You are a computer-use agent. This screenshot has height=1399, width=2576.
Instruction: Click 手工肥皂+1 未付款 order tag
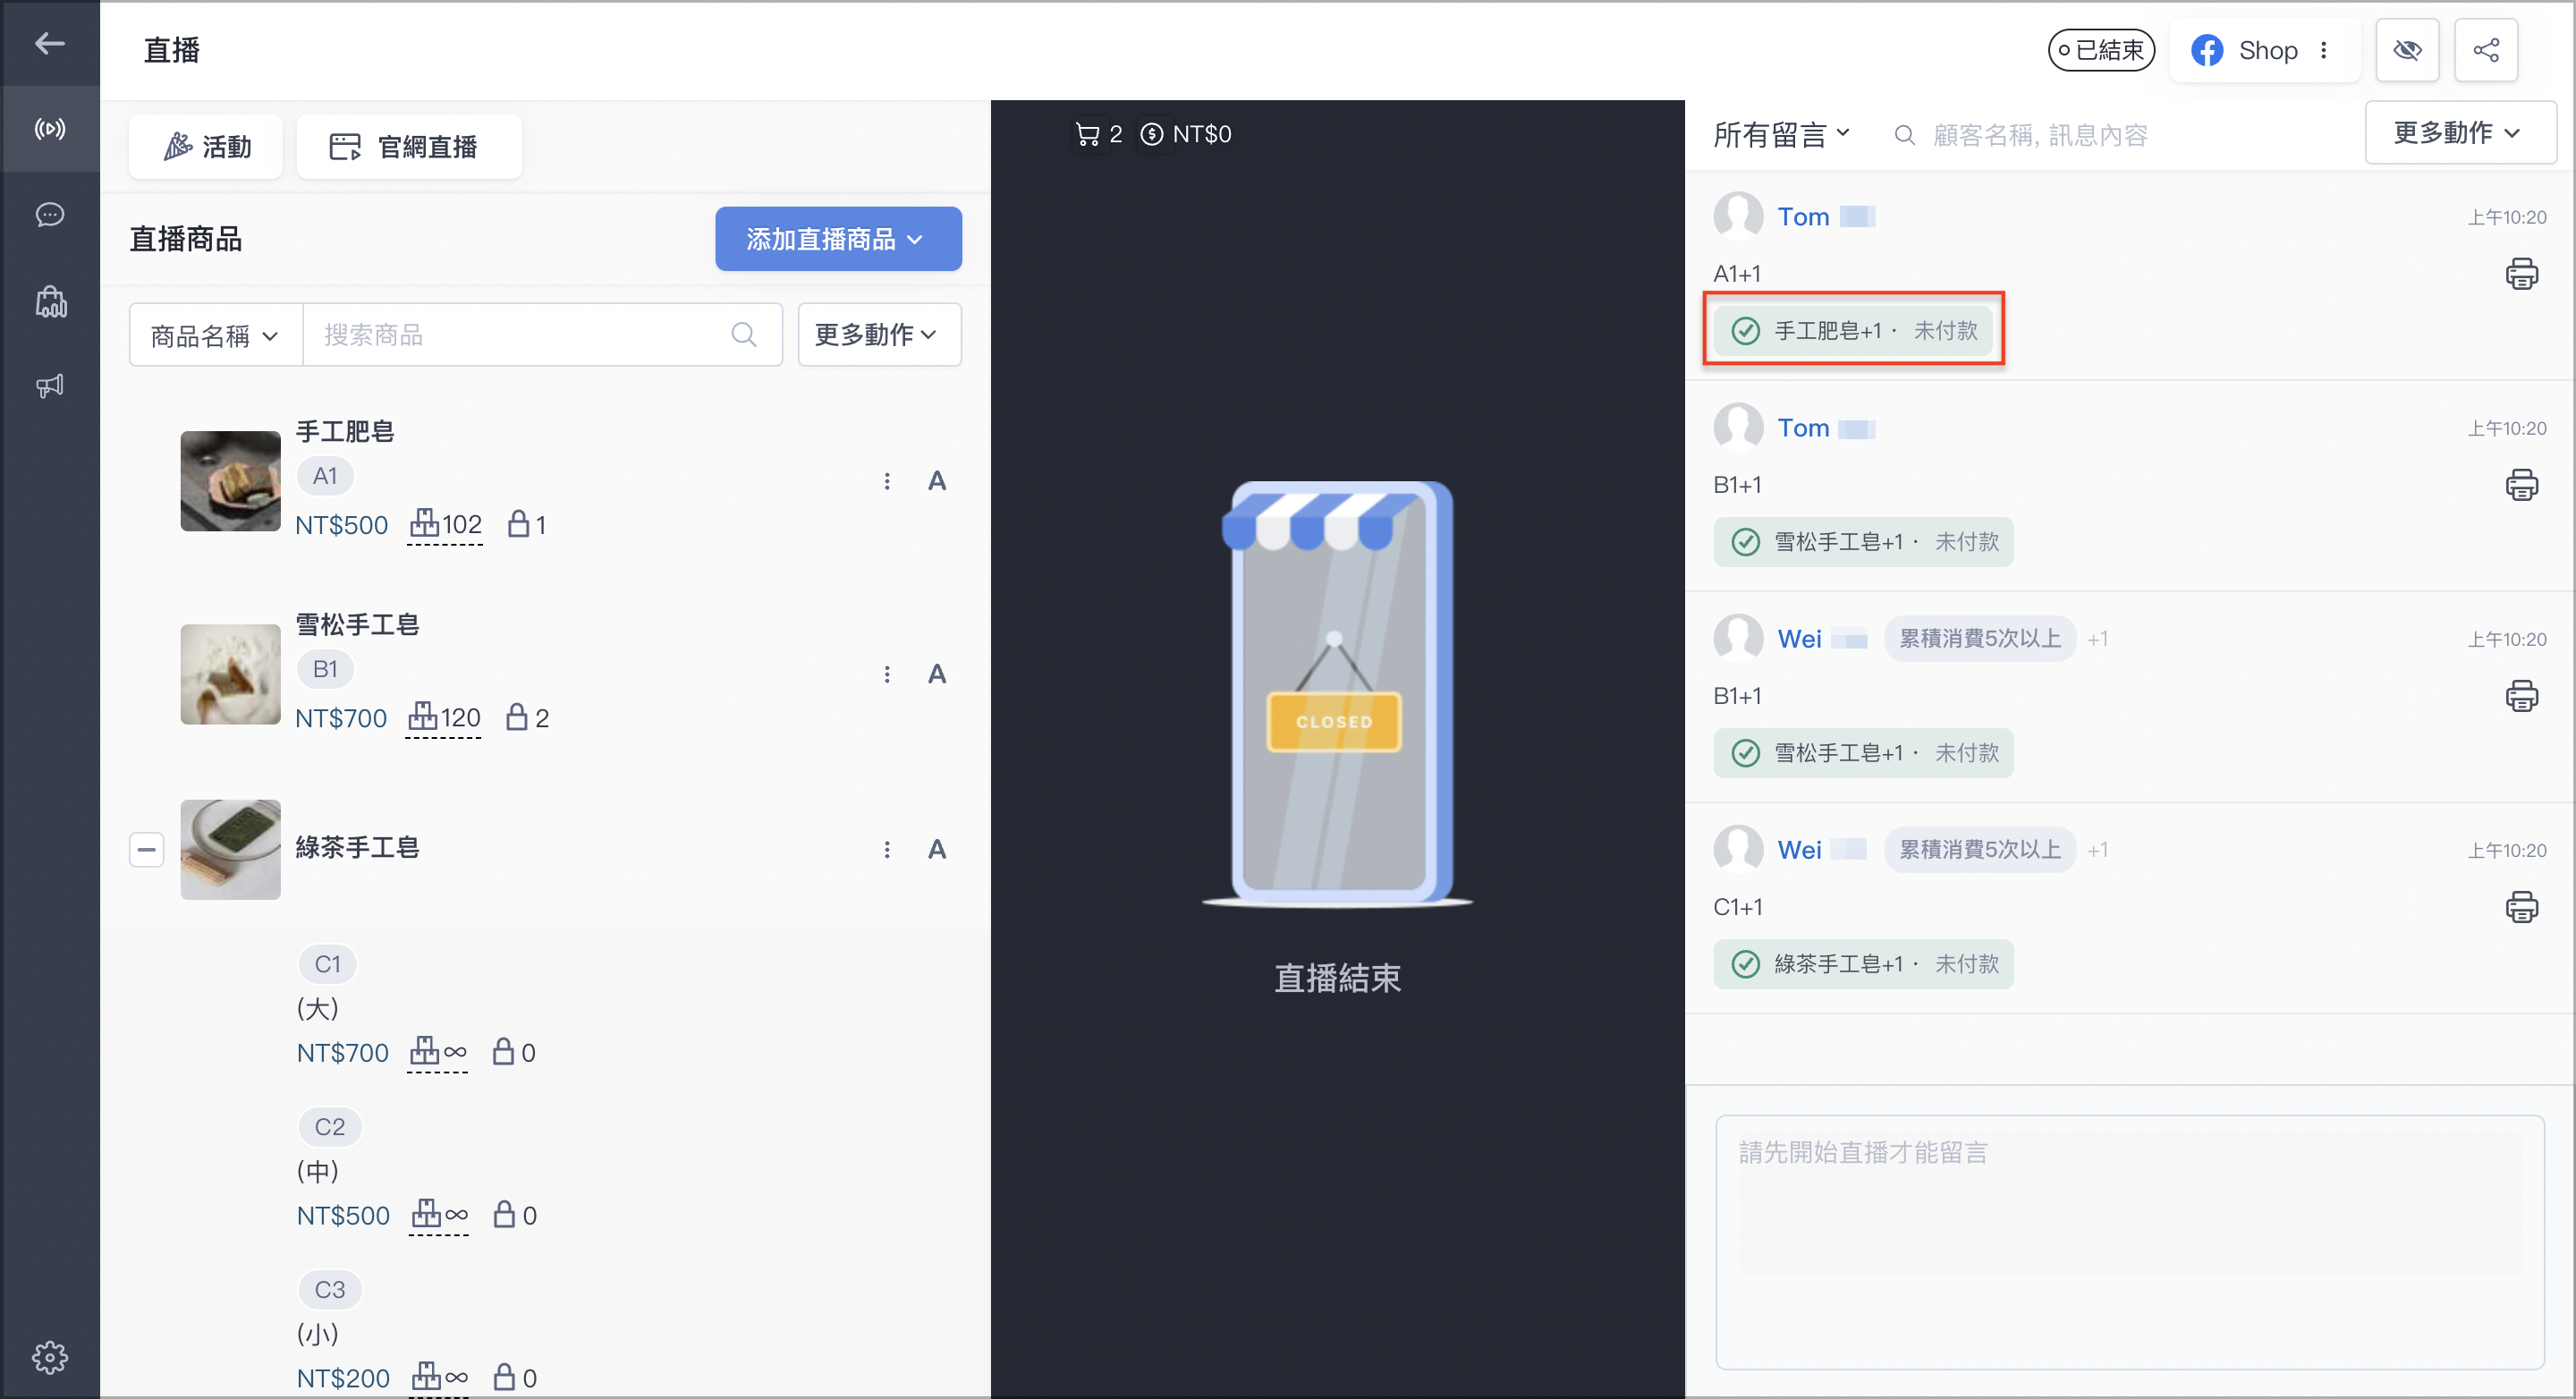tap(1853, 330)
